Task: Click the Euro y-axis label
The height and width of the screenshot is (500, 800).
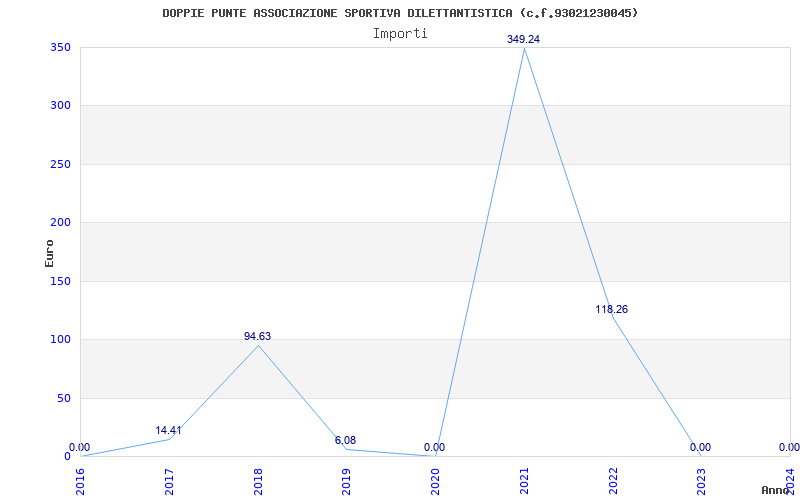Action: [x=49, y=253]
